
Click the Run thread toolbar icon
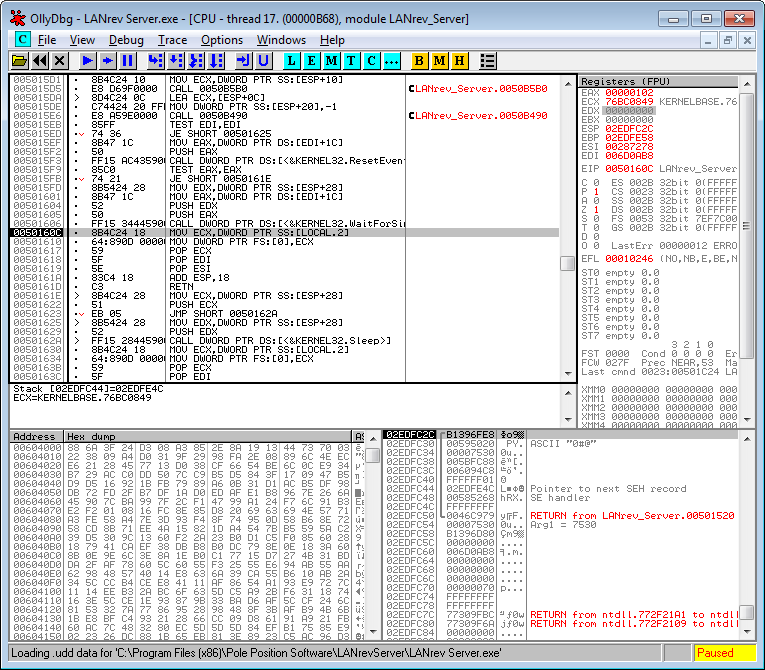(107, 61)
